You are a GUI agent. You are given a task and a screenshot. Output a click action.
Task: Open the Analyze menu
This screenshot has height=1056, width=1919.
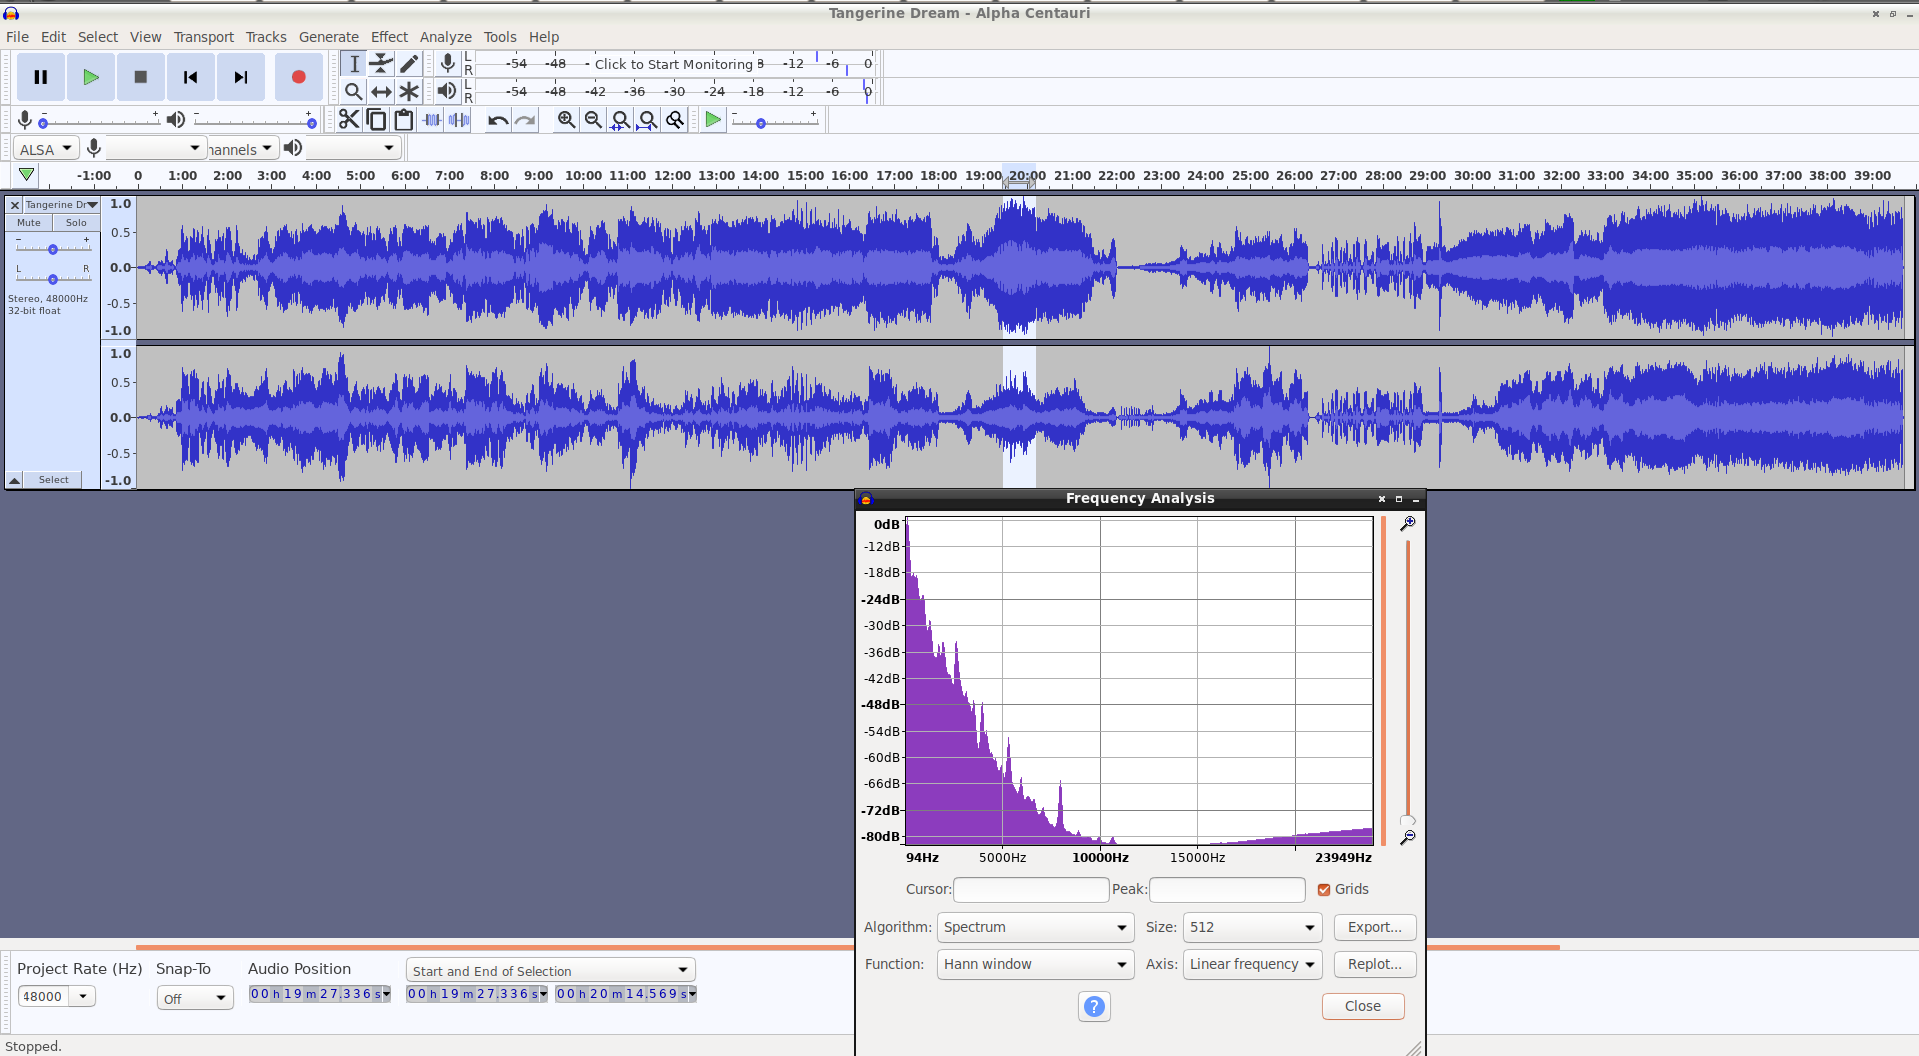point(445,37)
